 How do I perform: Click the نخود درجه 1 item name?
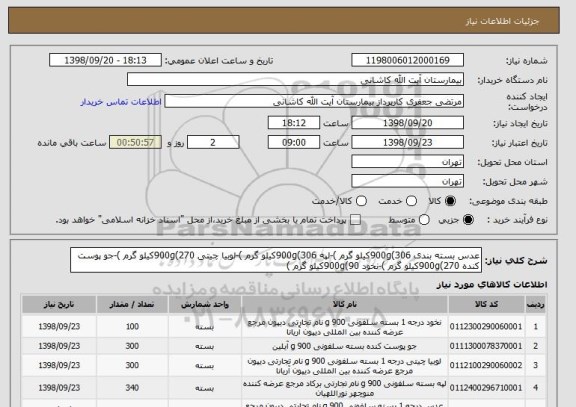tap(345, 327)
